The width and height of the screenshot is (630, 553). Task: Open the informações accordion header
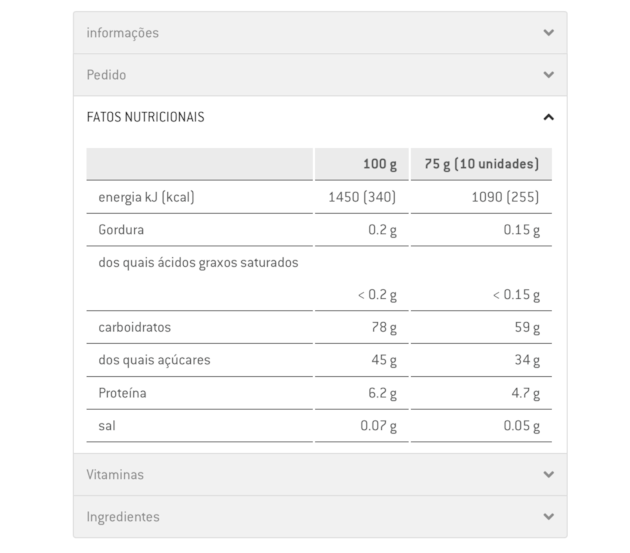pyautogui.click(x=320, y=33)
